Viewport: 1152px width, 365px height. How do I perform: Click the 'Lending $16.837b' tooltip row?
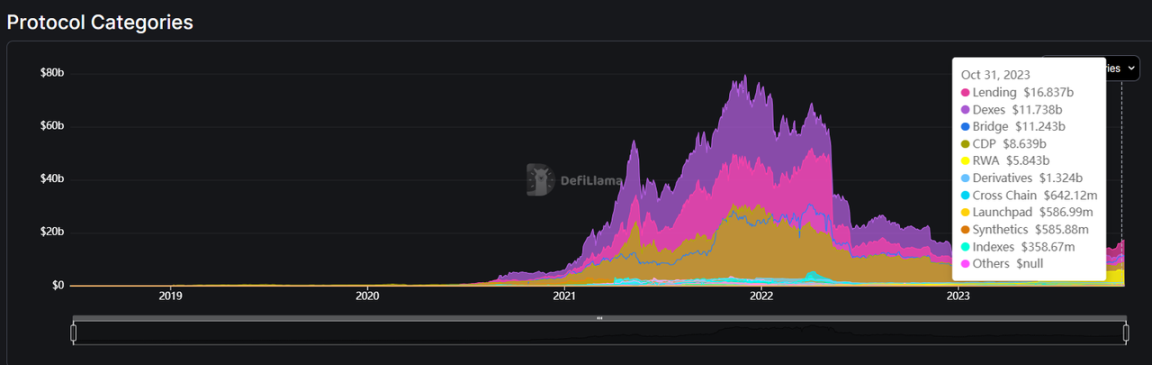coord(1017,93)
